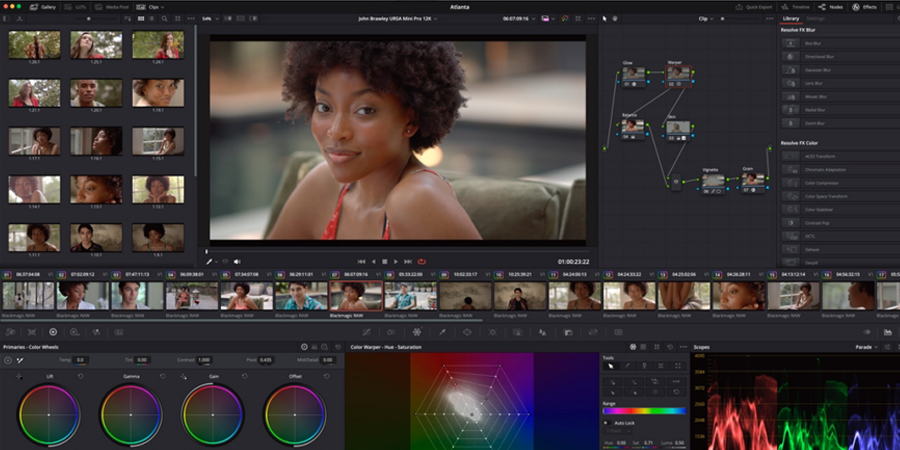Select the Warper node 02
This screenshot has width=900, height=450.
click(678, 75)
